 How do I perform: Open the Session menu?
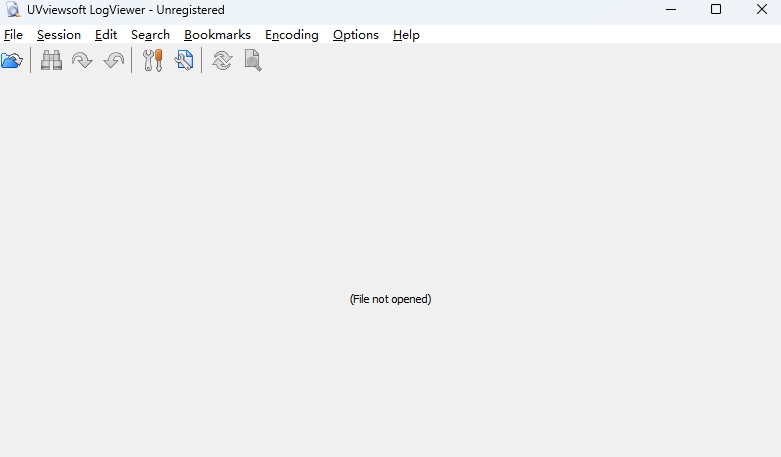click(x=59, y=35)
